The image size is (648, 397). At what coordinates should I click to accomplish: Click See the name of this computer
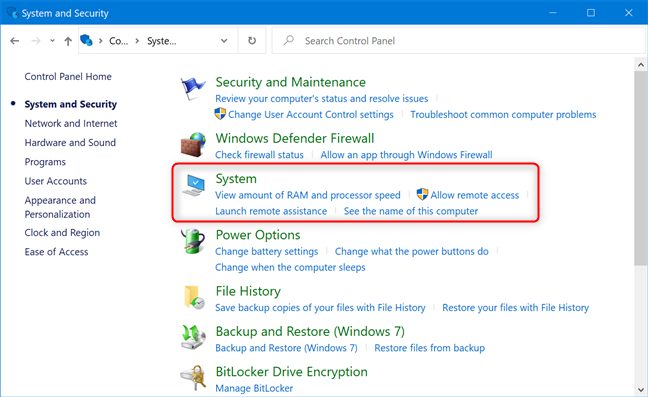coord(411,211)
